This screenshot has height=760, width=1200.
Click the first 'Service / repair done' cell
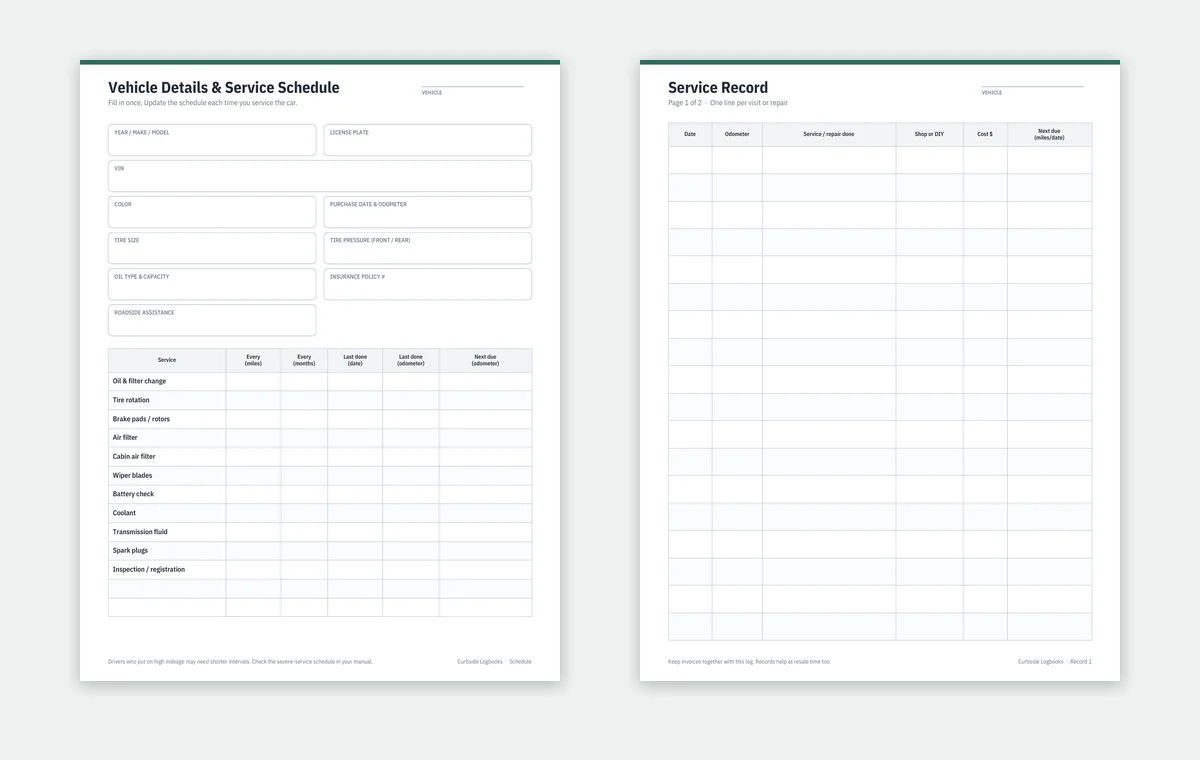[x=829, y=160]
